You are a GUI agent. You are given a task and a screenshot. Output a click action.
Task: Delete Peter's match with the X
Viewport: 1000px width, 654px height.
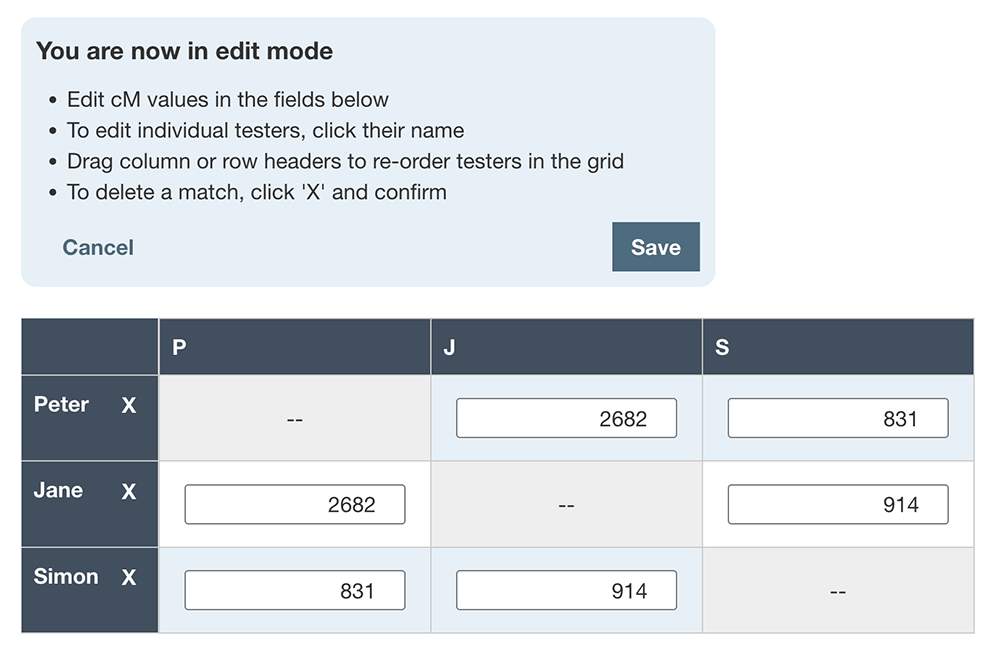[129, 406]
